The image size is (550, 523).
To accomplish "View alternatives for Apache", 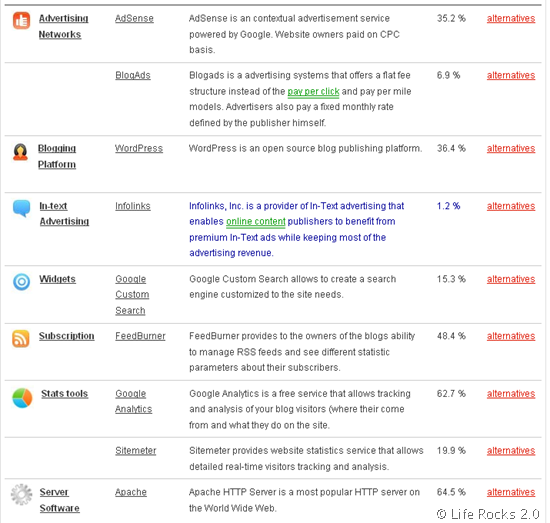I will [x=511, y=492].
